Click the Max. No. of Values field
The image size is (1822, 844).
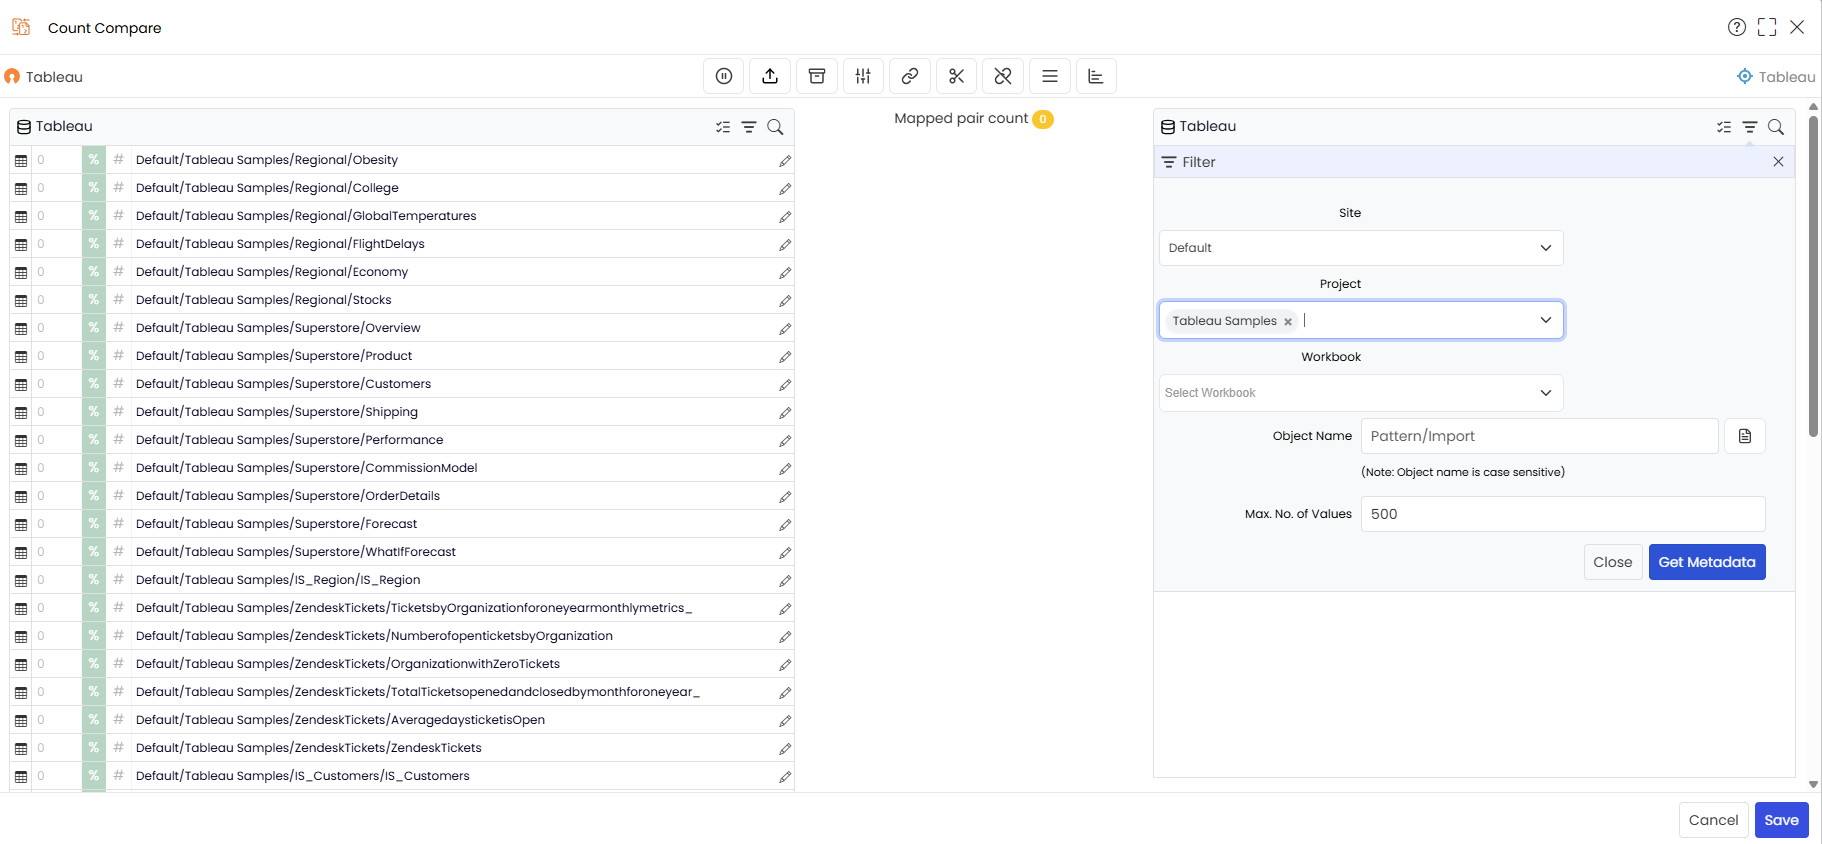[1563, 514]
